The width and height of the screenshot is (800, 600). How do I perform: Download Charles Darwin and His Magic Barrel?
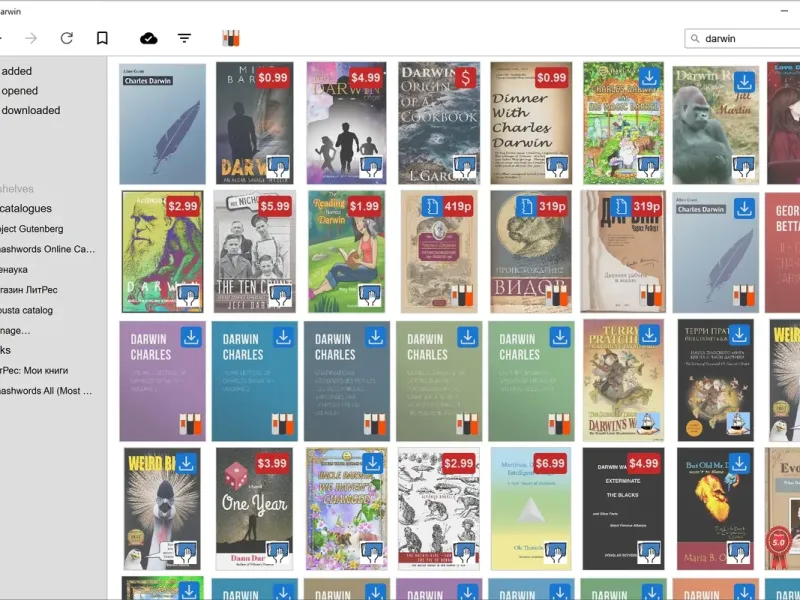pos(649,78)
